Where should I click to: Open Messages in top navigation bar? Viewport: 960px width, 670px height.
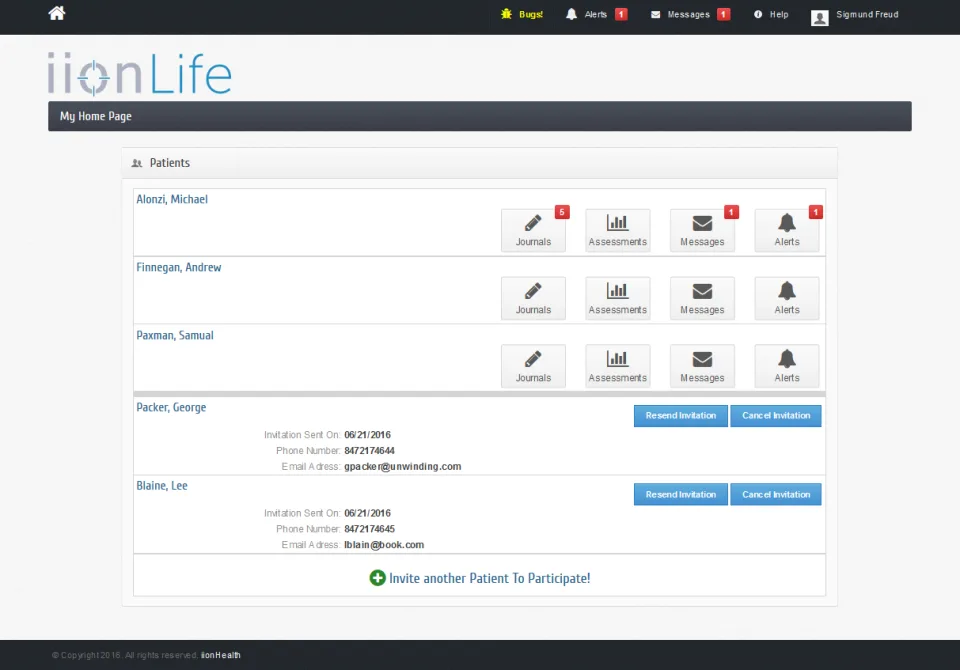(690, 14)
